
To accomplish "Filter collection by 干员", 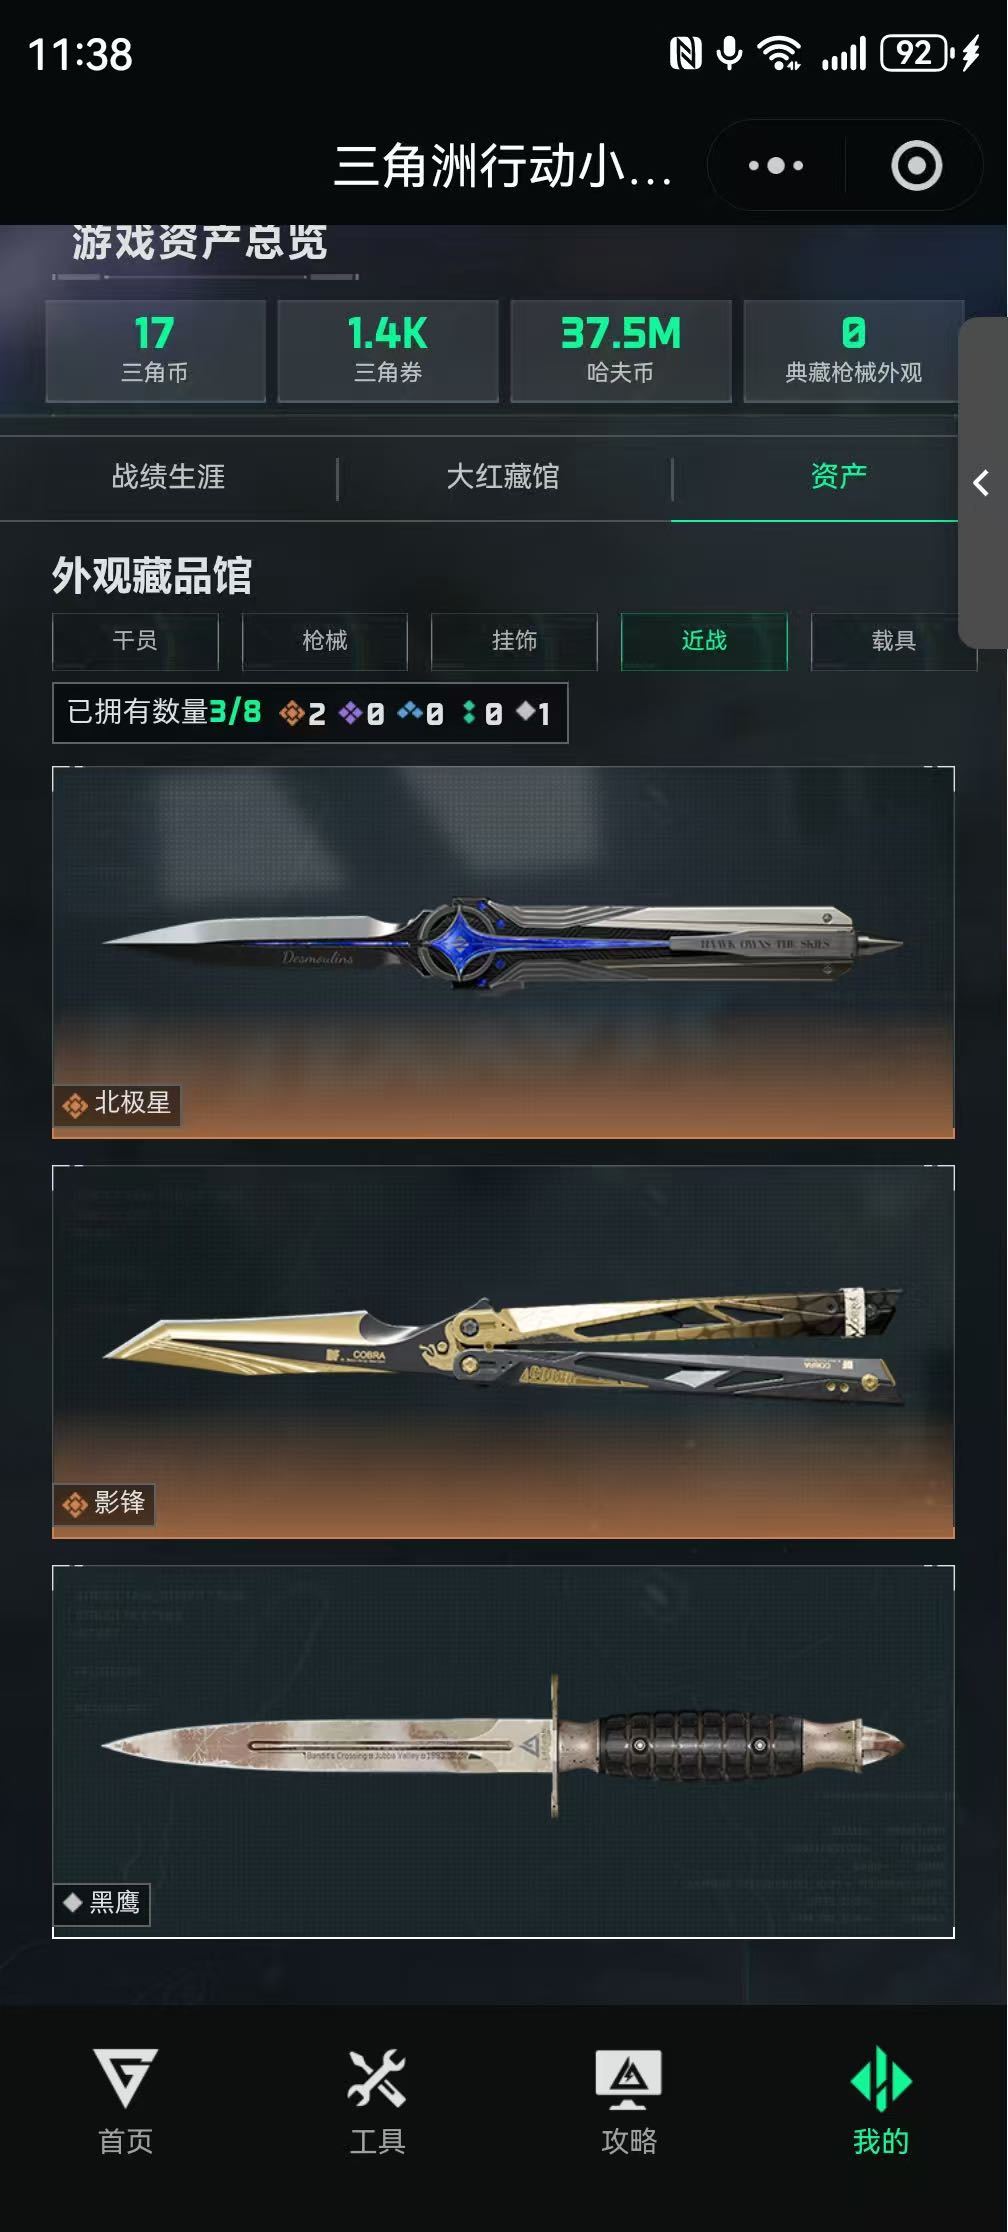I will click(135, 641).
